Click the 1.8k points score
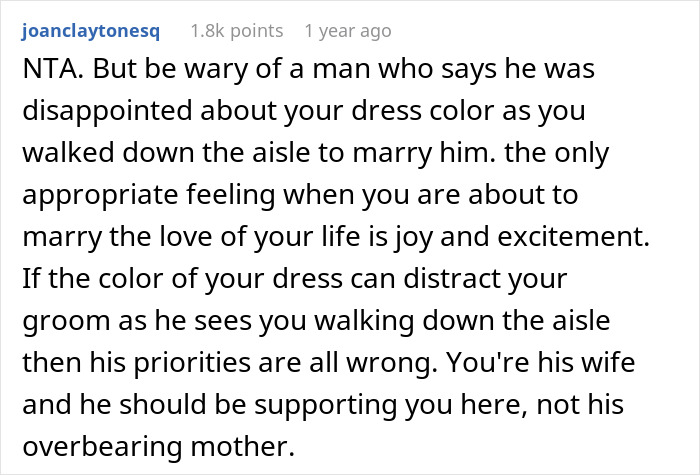The image size is (700, 475). (236, 31)
